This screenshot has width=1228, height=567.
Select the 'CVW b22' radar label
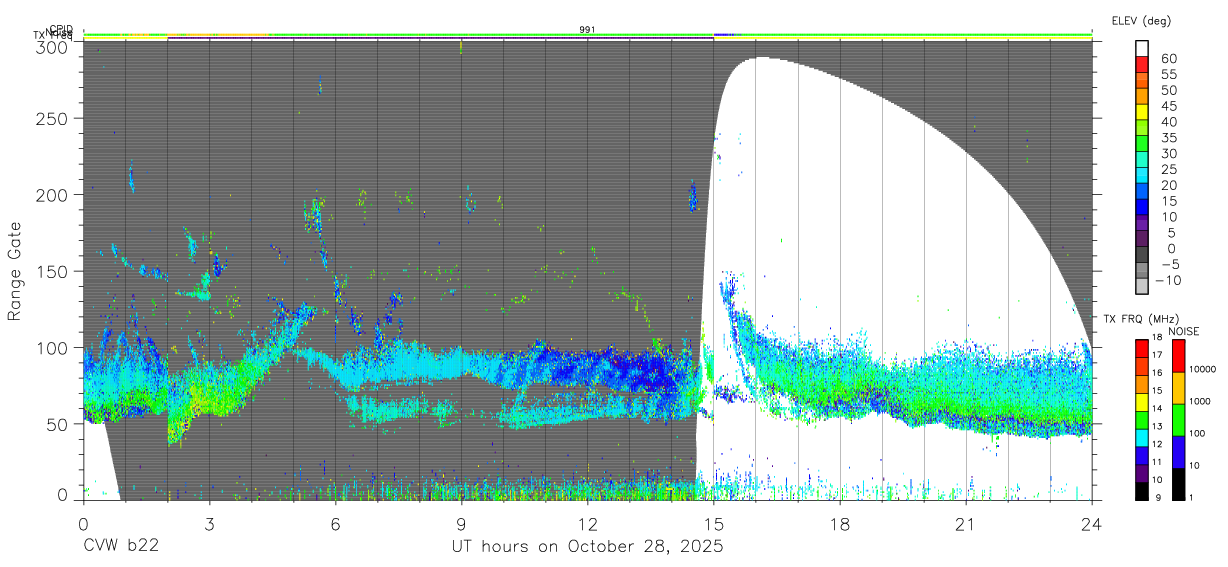click(121, 546)
